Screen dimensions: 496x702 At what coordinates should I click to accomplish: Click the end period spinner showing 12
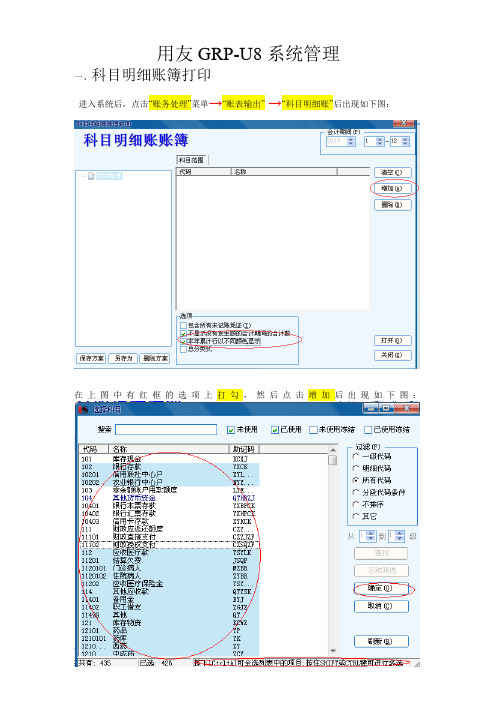pos(399,141)
